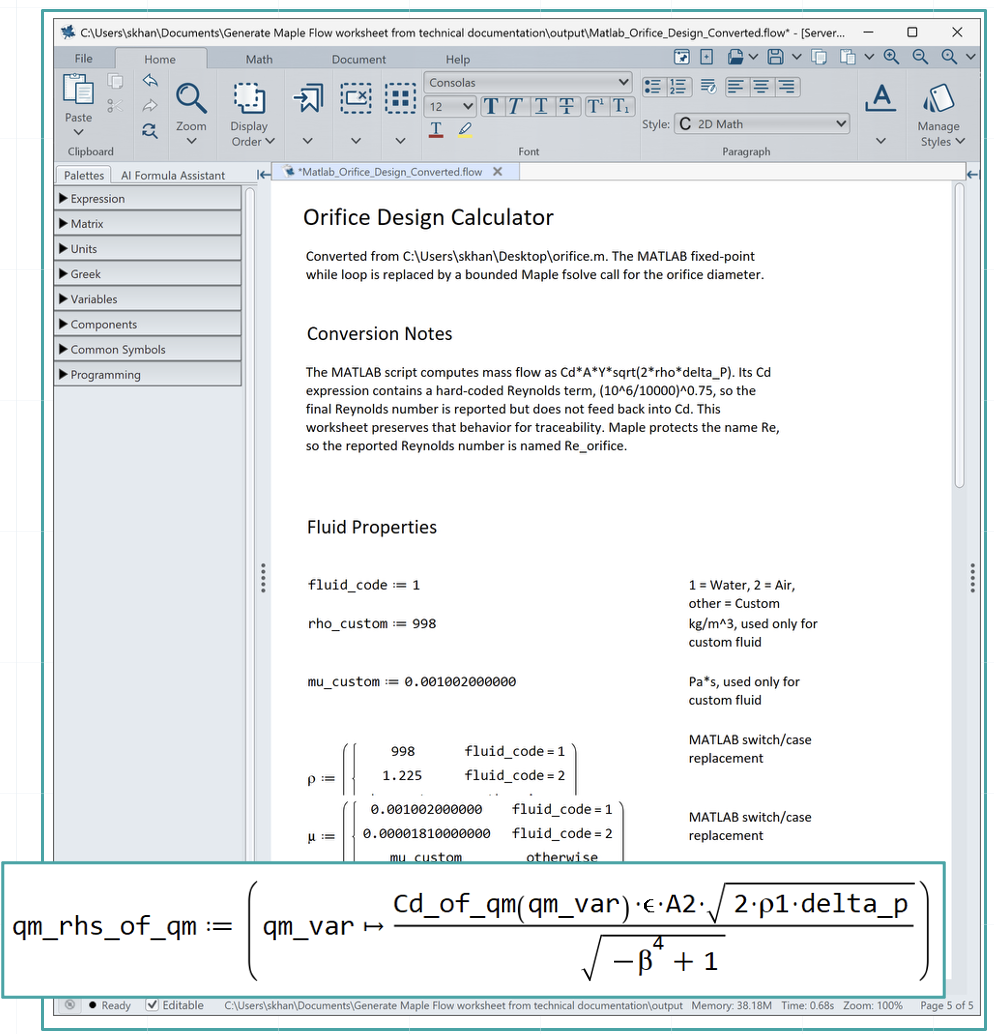Click the save floppy disk icon
This screenshot has width=994, height=1034.
(x=776, y=57)
